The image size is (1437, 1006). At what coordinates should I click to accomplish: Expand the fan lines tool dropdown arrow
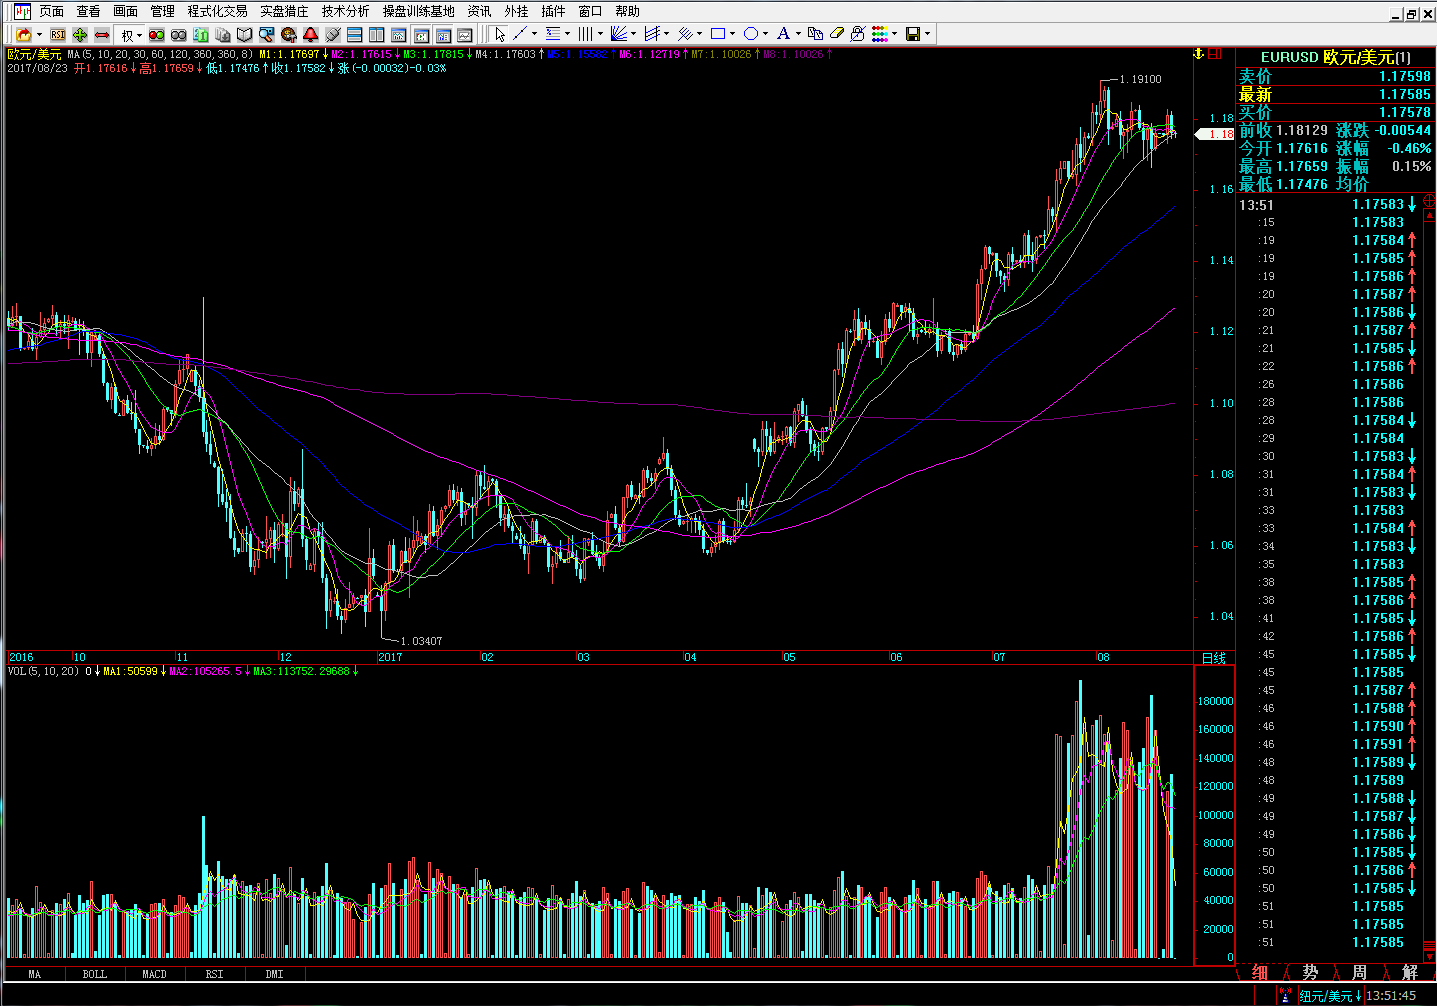(633, 34)
